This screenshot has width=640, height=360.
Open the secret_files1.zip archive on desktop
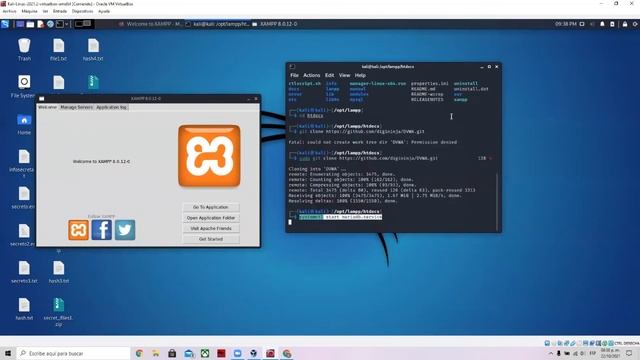58,312
